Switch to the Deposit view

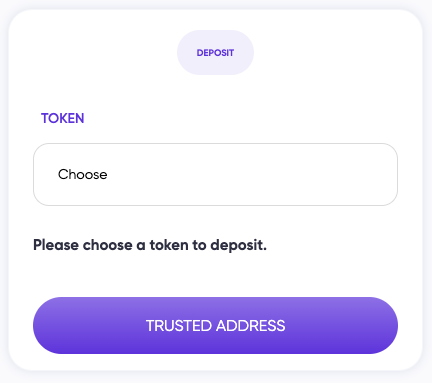(215, 53)
